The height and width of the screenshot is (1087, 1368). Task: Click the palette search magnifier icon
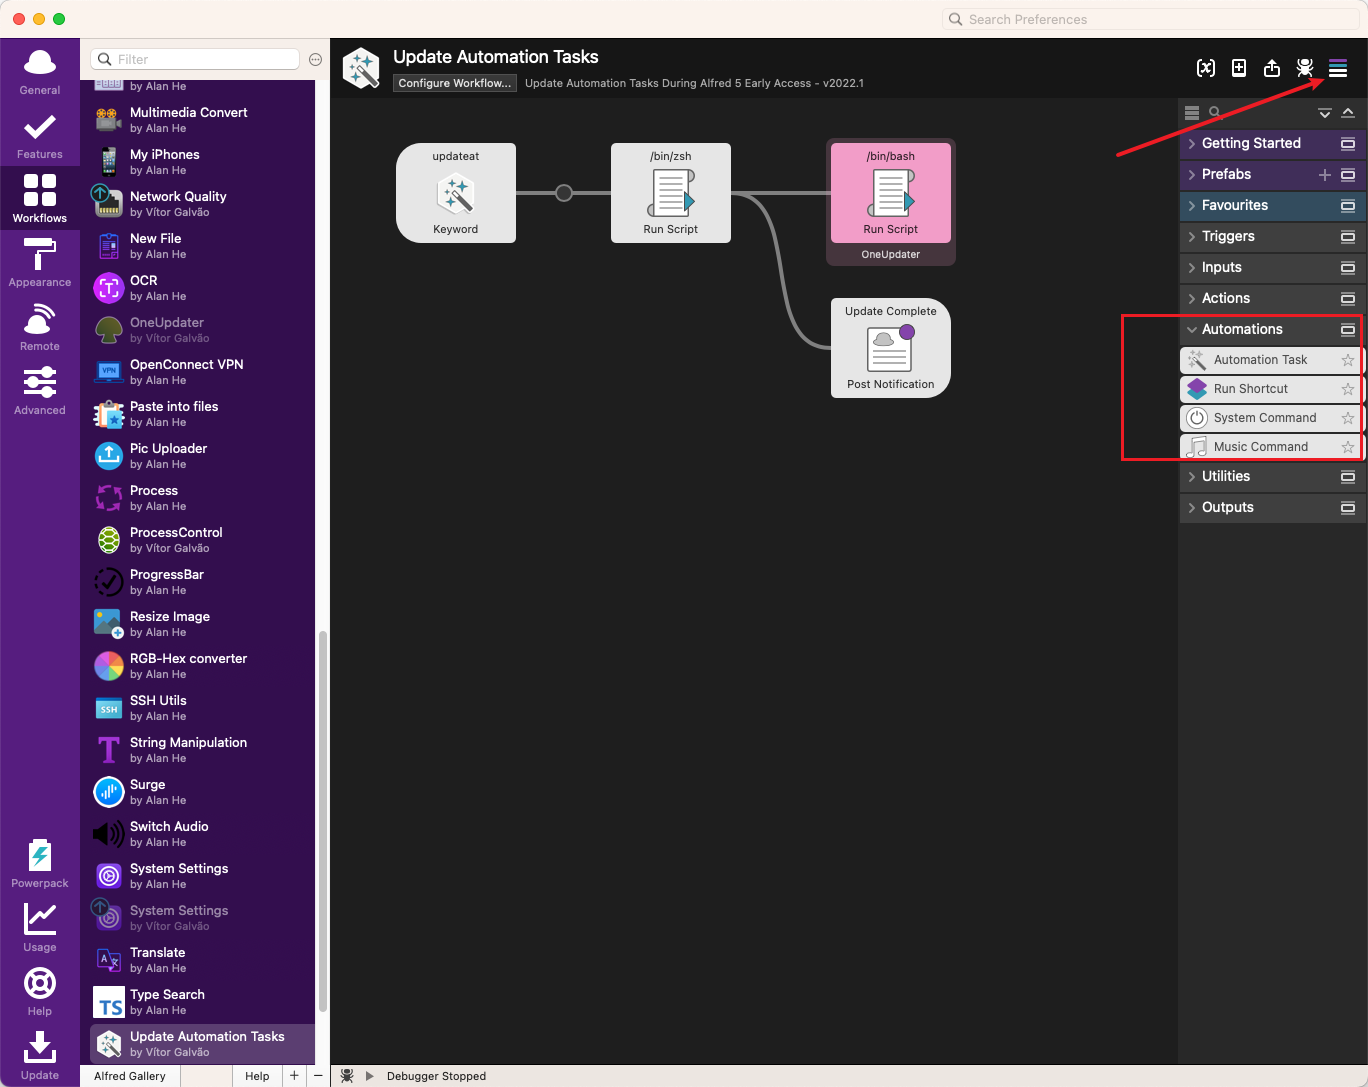[1215, 113]
